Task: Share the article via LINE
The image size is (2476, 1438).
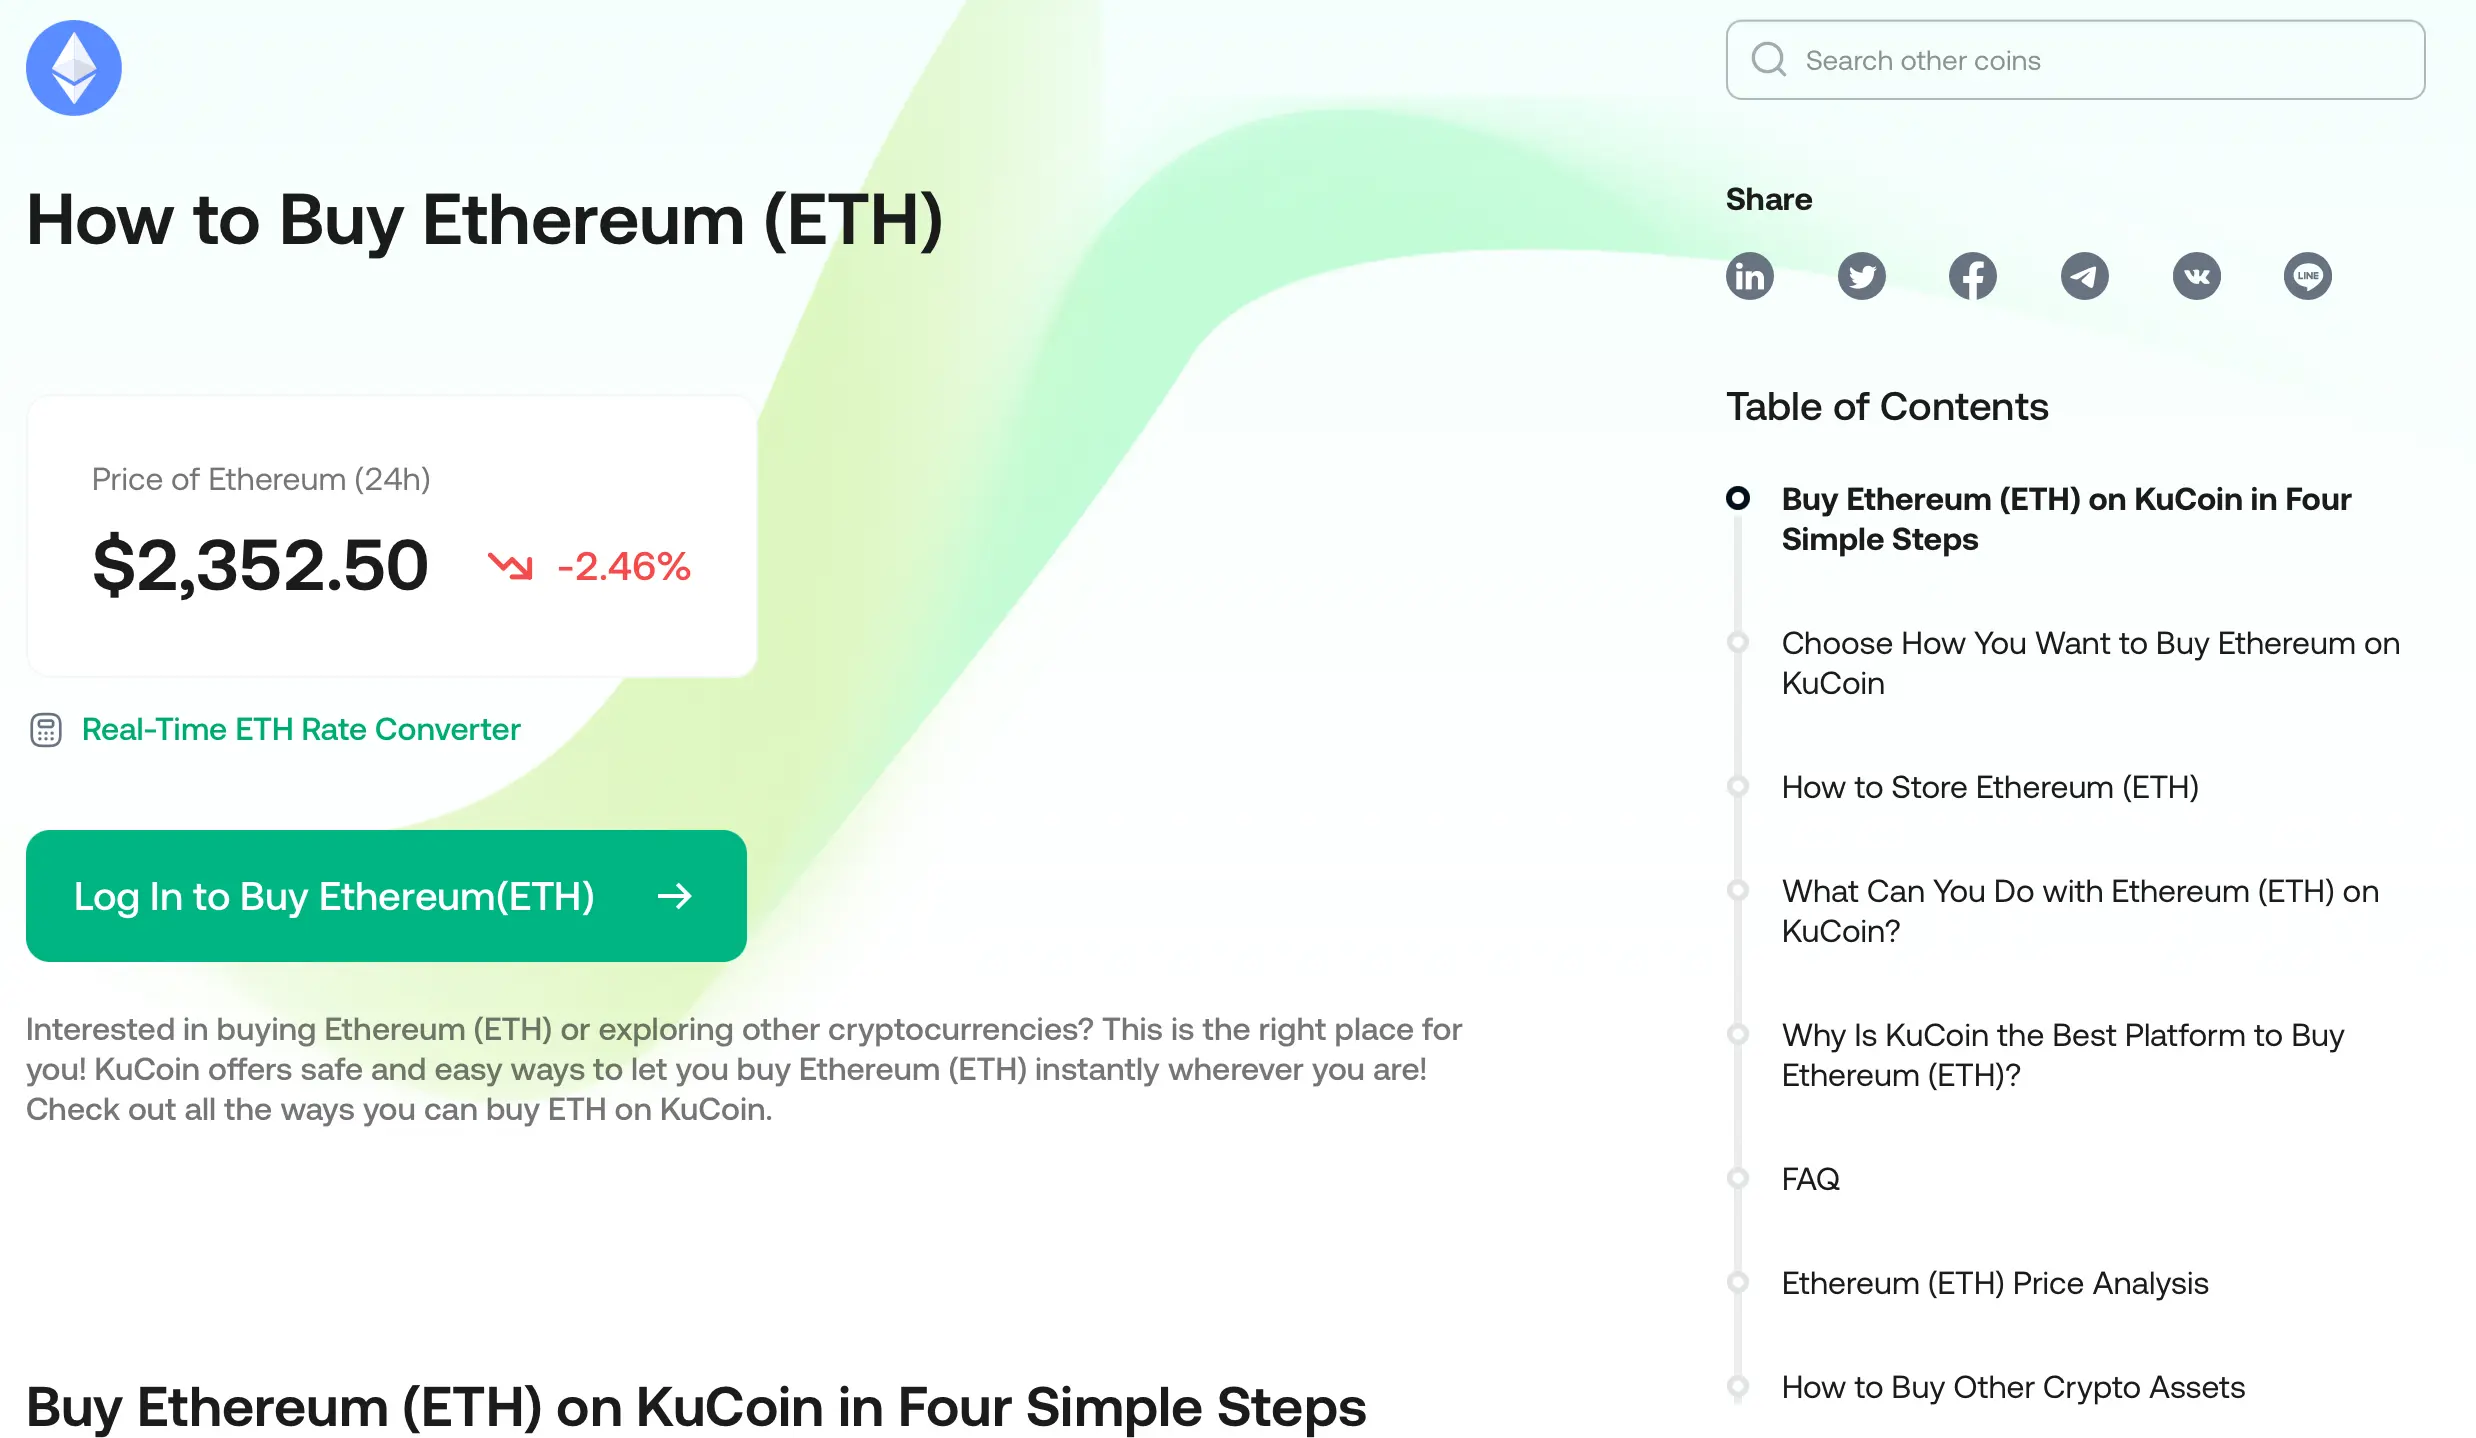Action: (2308, 276)
